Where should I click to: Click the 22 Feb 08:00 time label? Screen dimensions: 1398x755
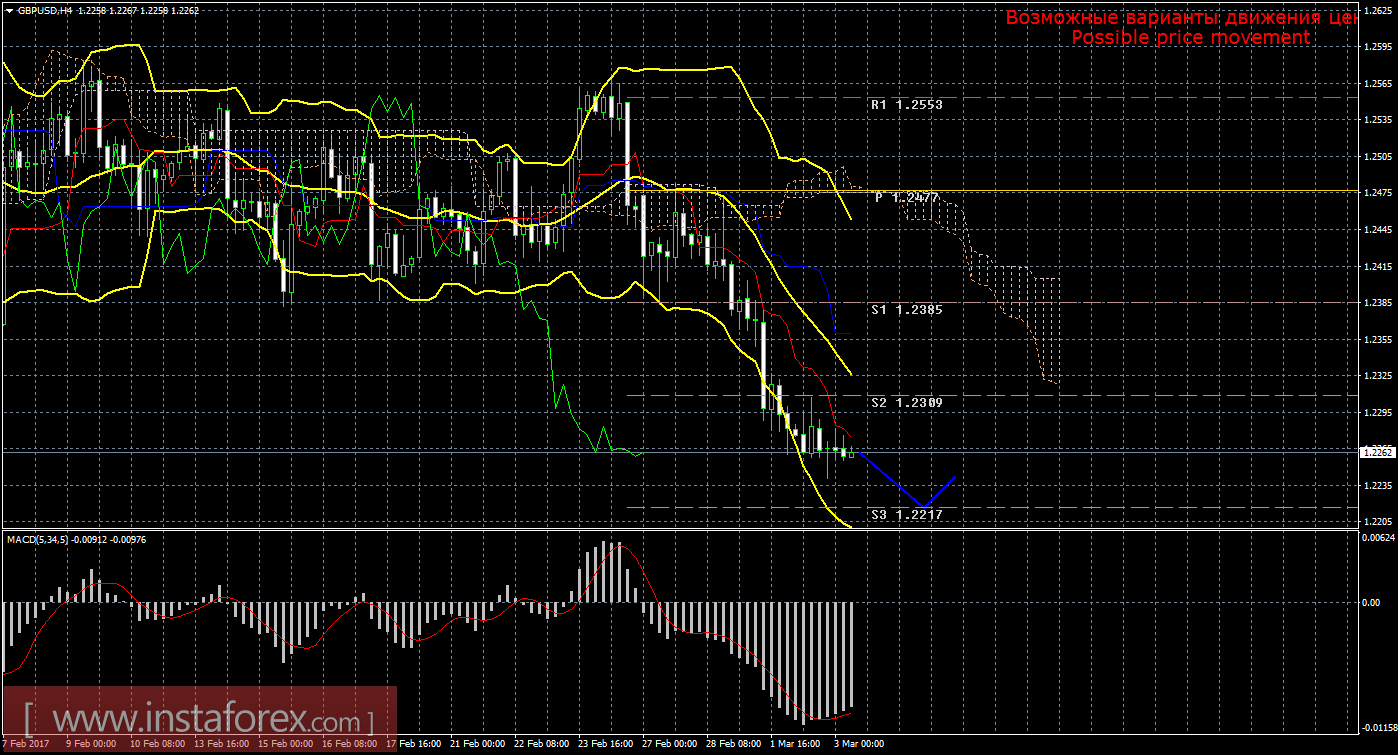[x=541, y=744]
